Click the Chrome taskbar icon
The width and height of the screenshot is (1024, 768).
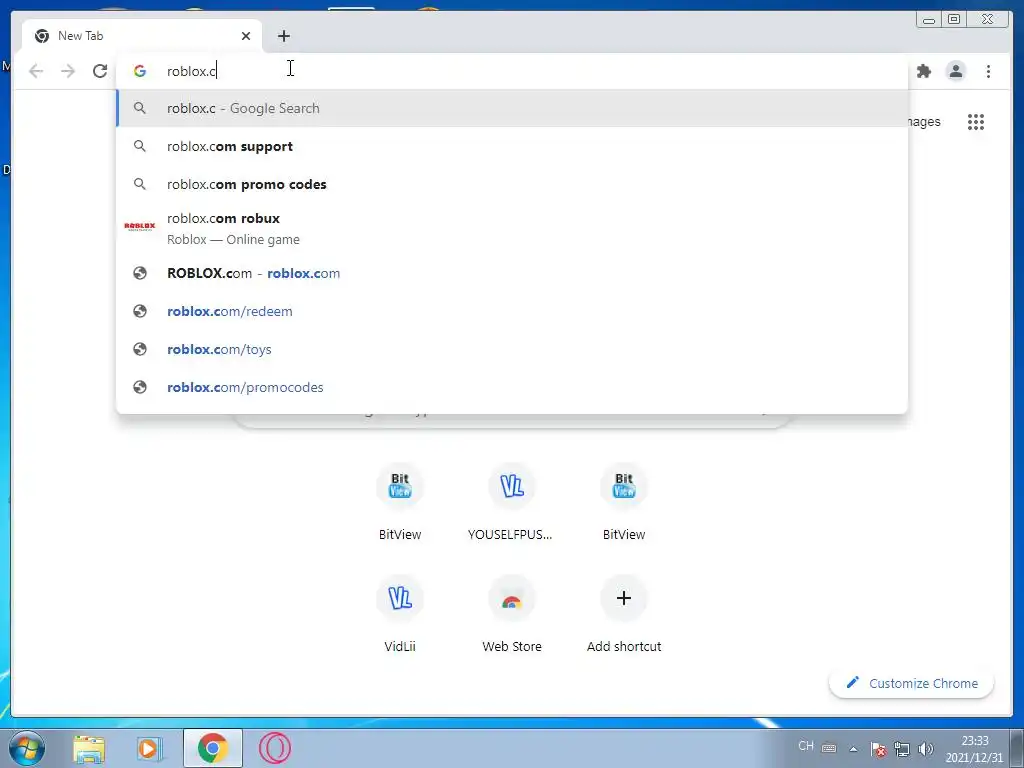pos(212,748)
